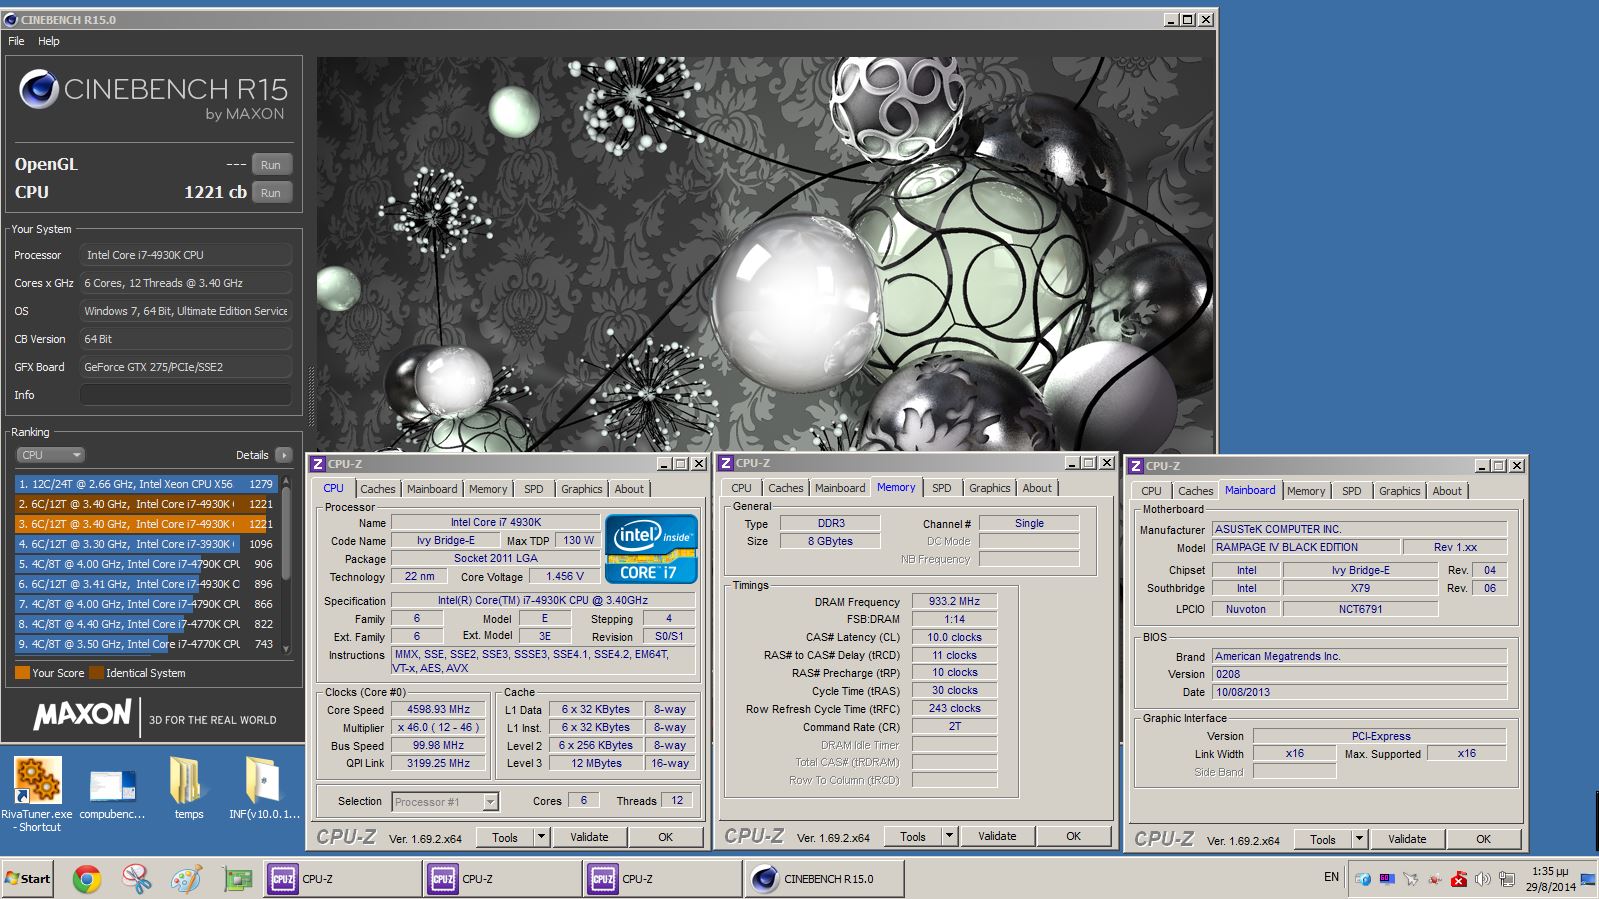Run the OpenGL benchmark
The image size is (1599, 899).
pyautogui.click(x=271, y=165)
